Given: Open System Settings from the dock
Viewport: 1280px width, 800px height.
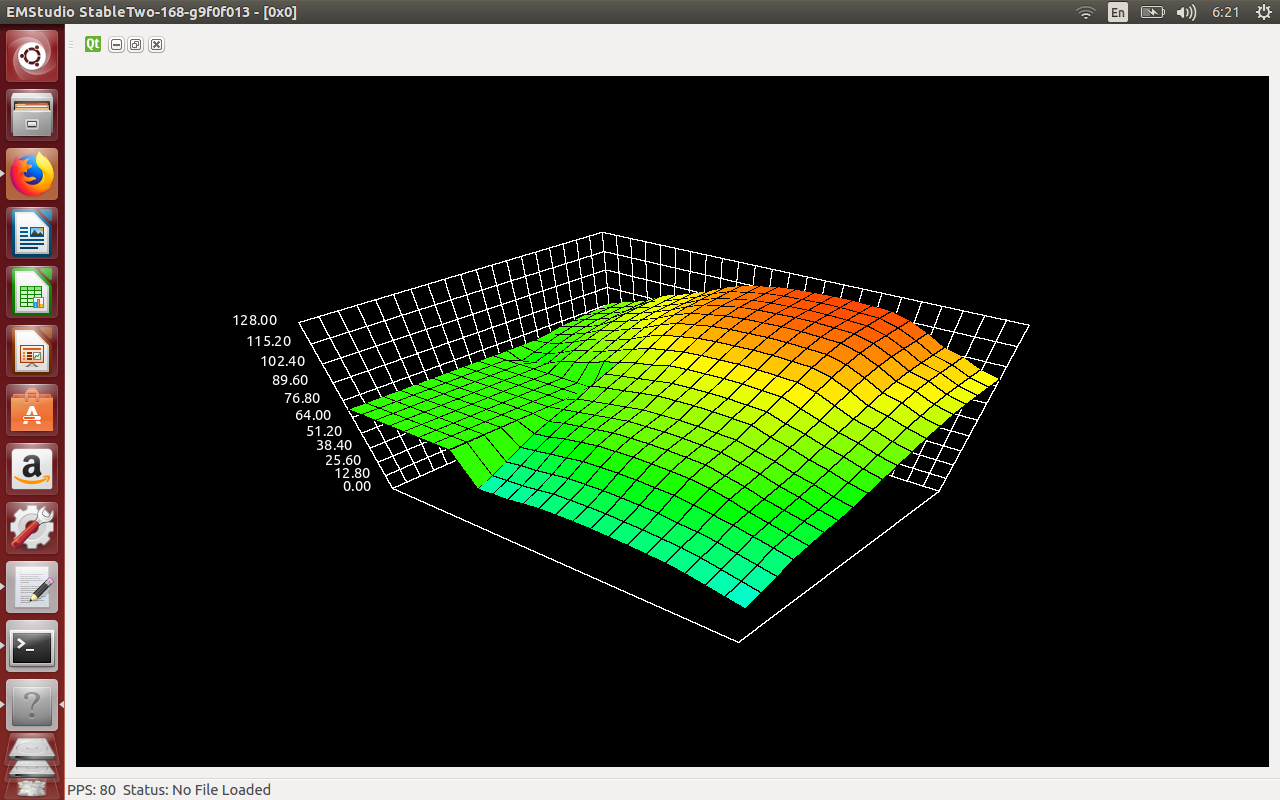Looking at the screenshot, I should click(x=32, y=528).
